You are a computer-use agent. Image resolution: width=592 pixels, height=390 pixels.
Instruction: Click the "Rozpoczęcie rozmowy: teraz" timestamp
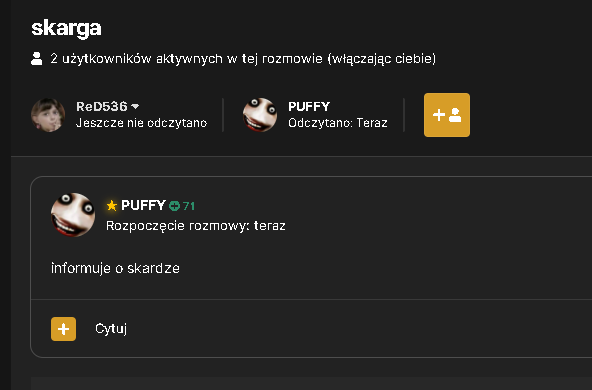click(196, 226)
